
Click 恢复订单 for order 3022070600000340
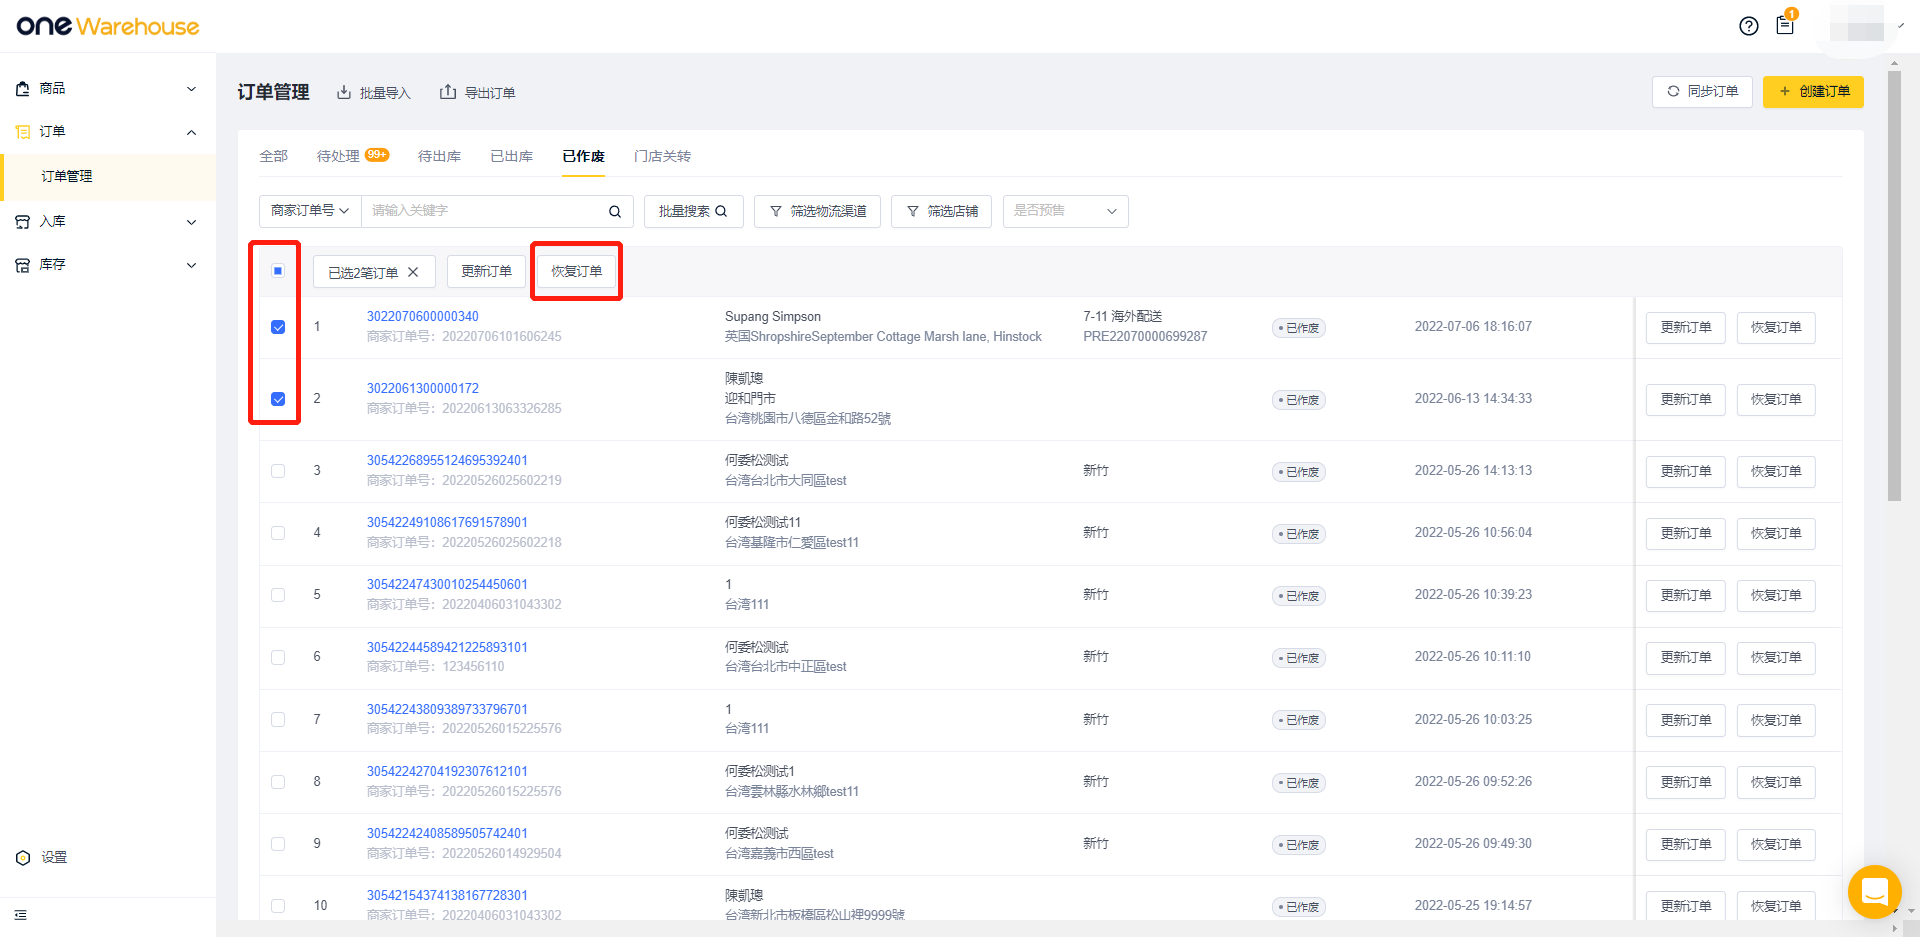coord(1776,327)
